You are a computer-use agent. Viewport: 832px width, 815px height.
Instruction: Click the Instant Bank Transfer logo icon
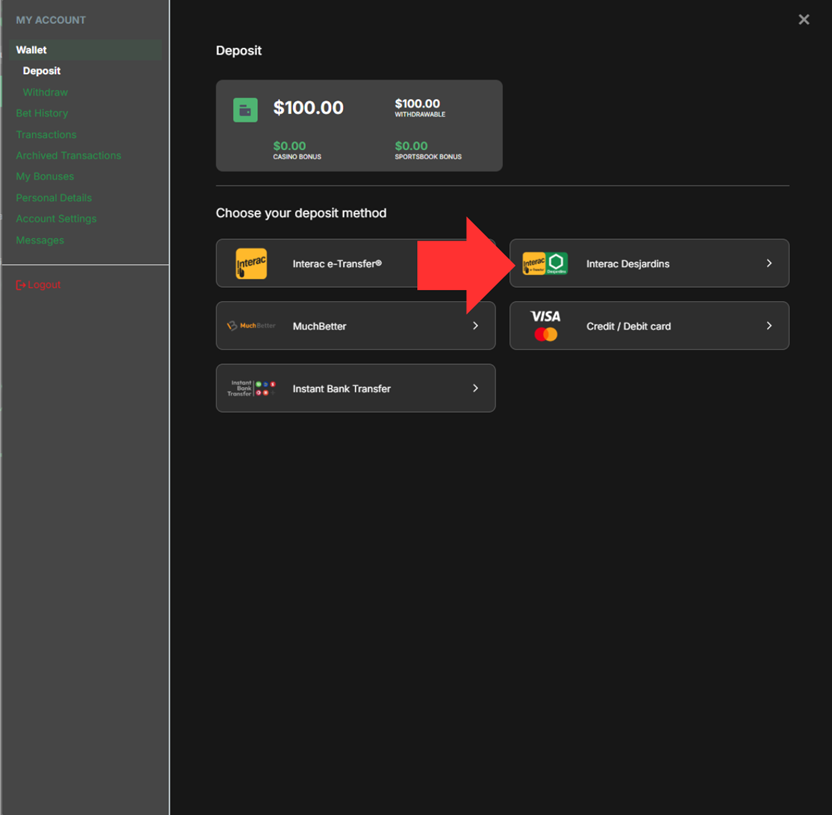click(x=251, y=388)
